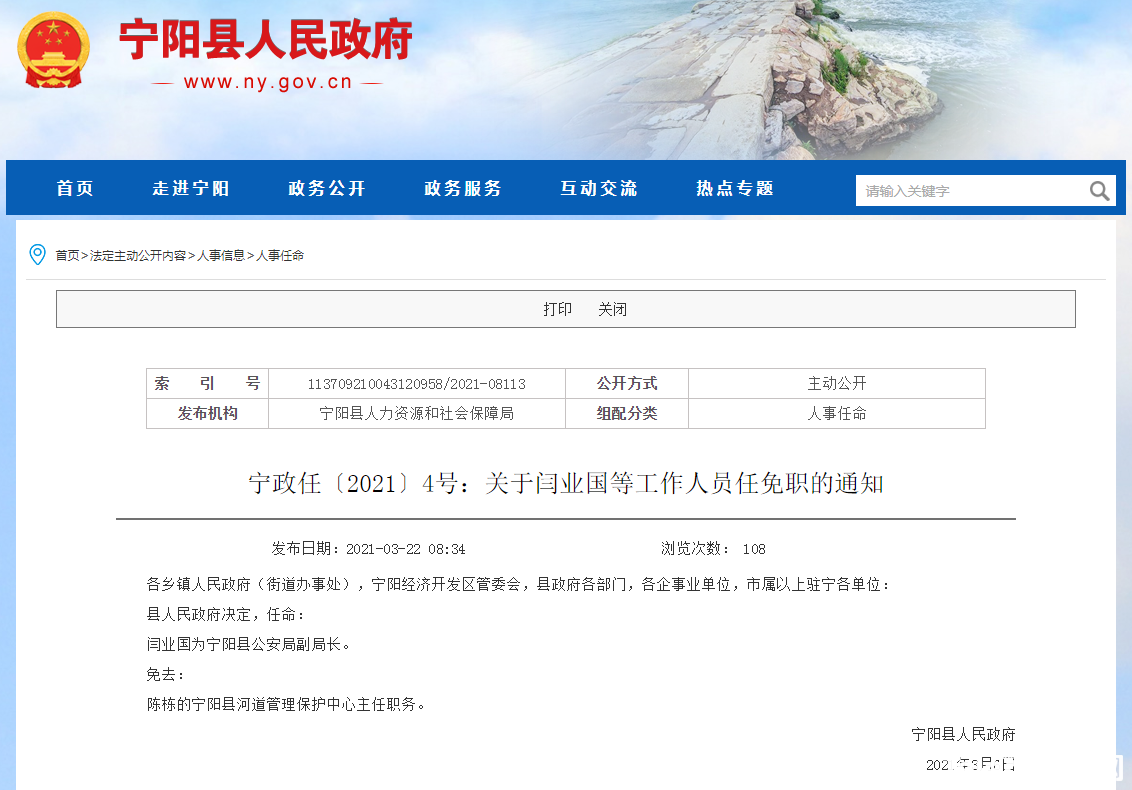This screenshot has height=790, width=1132.
Task: Click the www.ny.gov.cn URL text
Action: pyautogui.click(x=268, y=82)
